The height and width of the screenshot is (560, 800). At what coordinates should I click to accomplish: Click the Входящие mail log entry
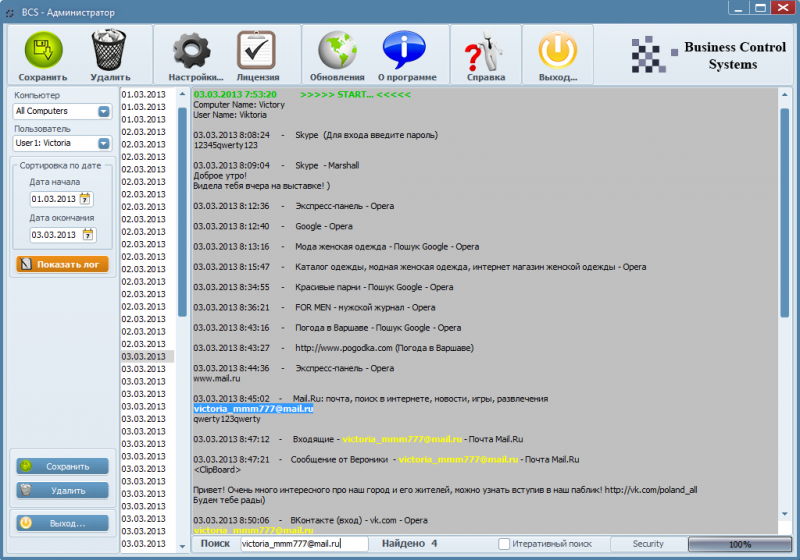click(x=358, y=439)
